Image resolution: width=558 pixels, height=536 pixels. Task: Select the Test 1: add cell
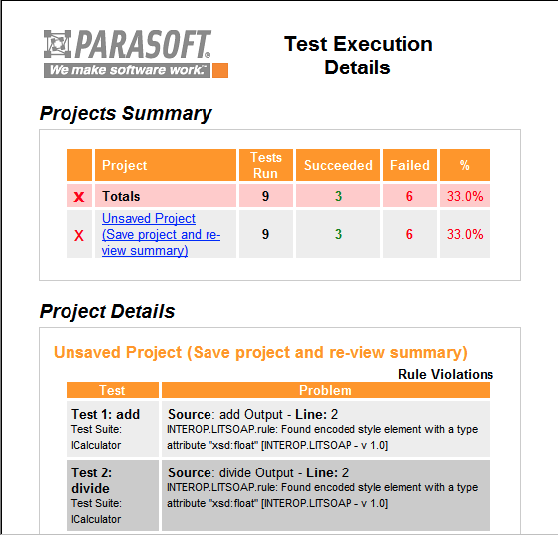(x=113, y=429)
